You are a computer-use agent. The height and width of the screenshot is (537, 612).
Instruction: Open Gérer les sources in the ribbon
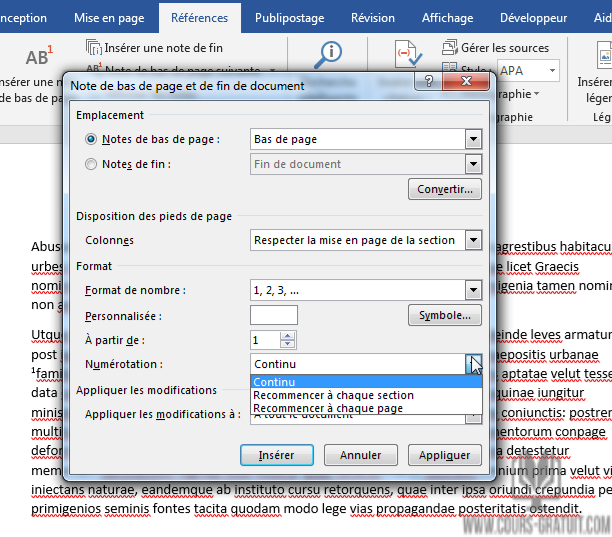495,48
